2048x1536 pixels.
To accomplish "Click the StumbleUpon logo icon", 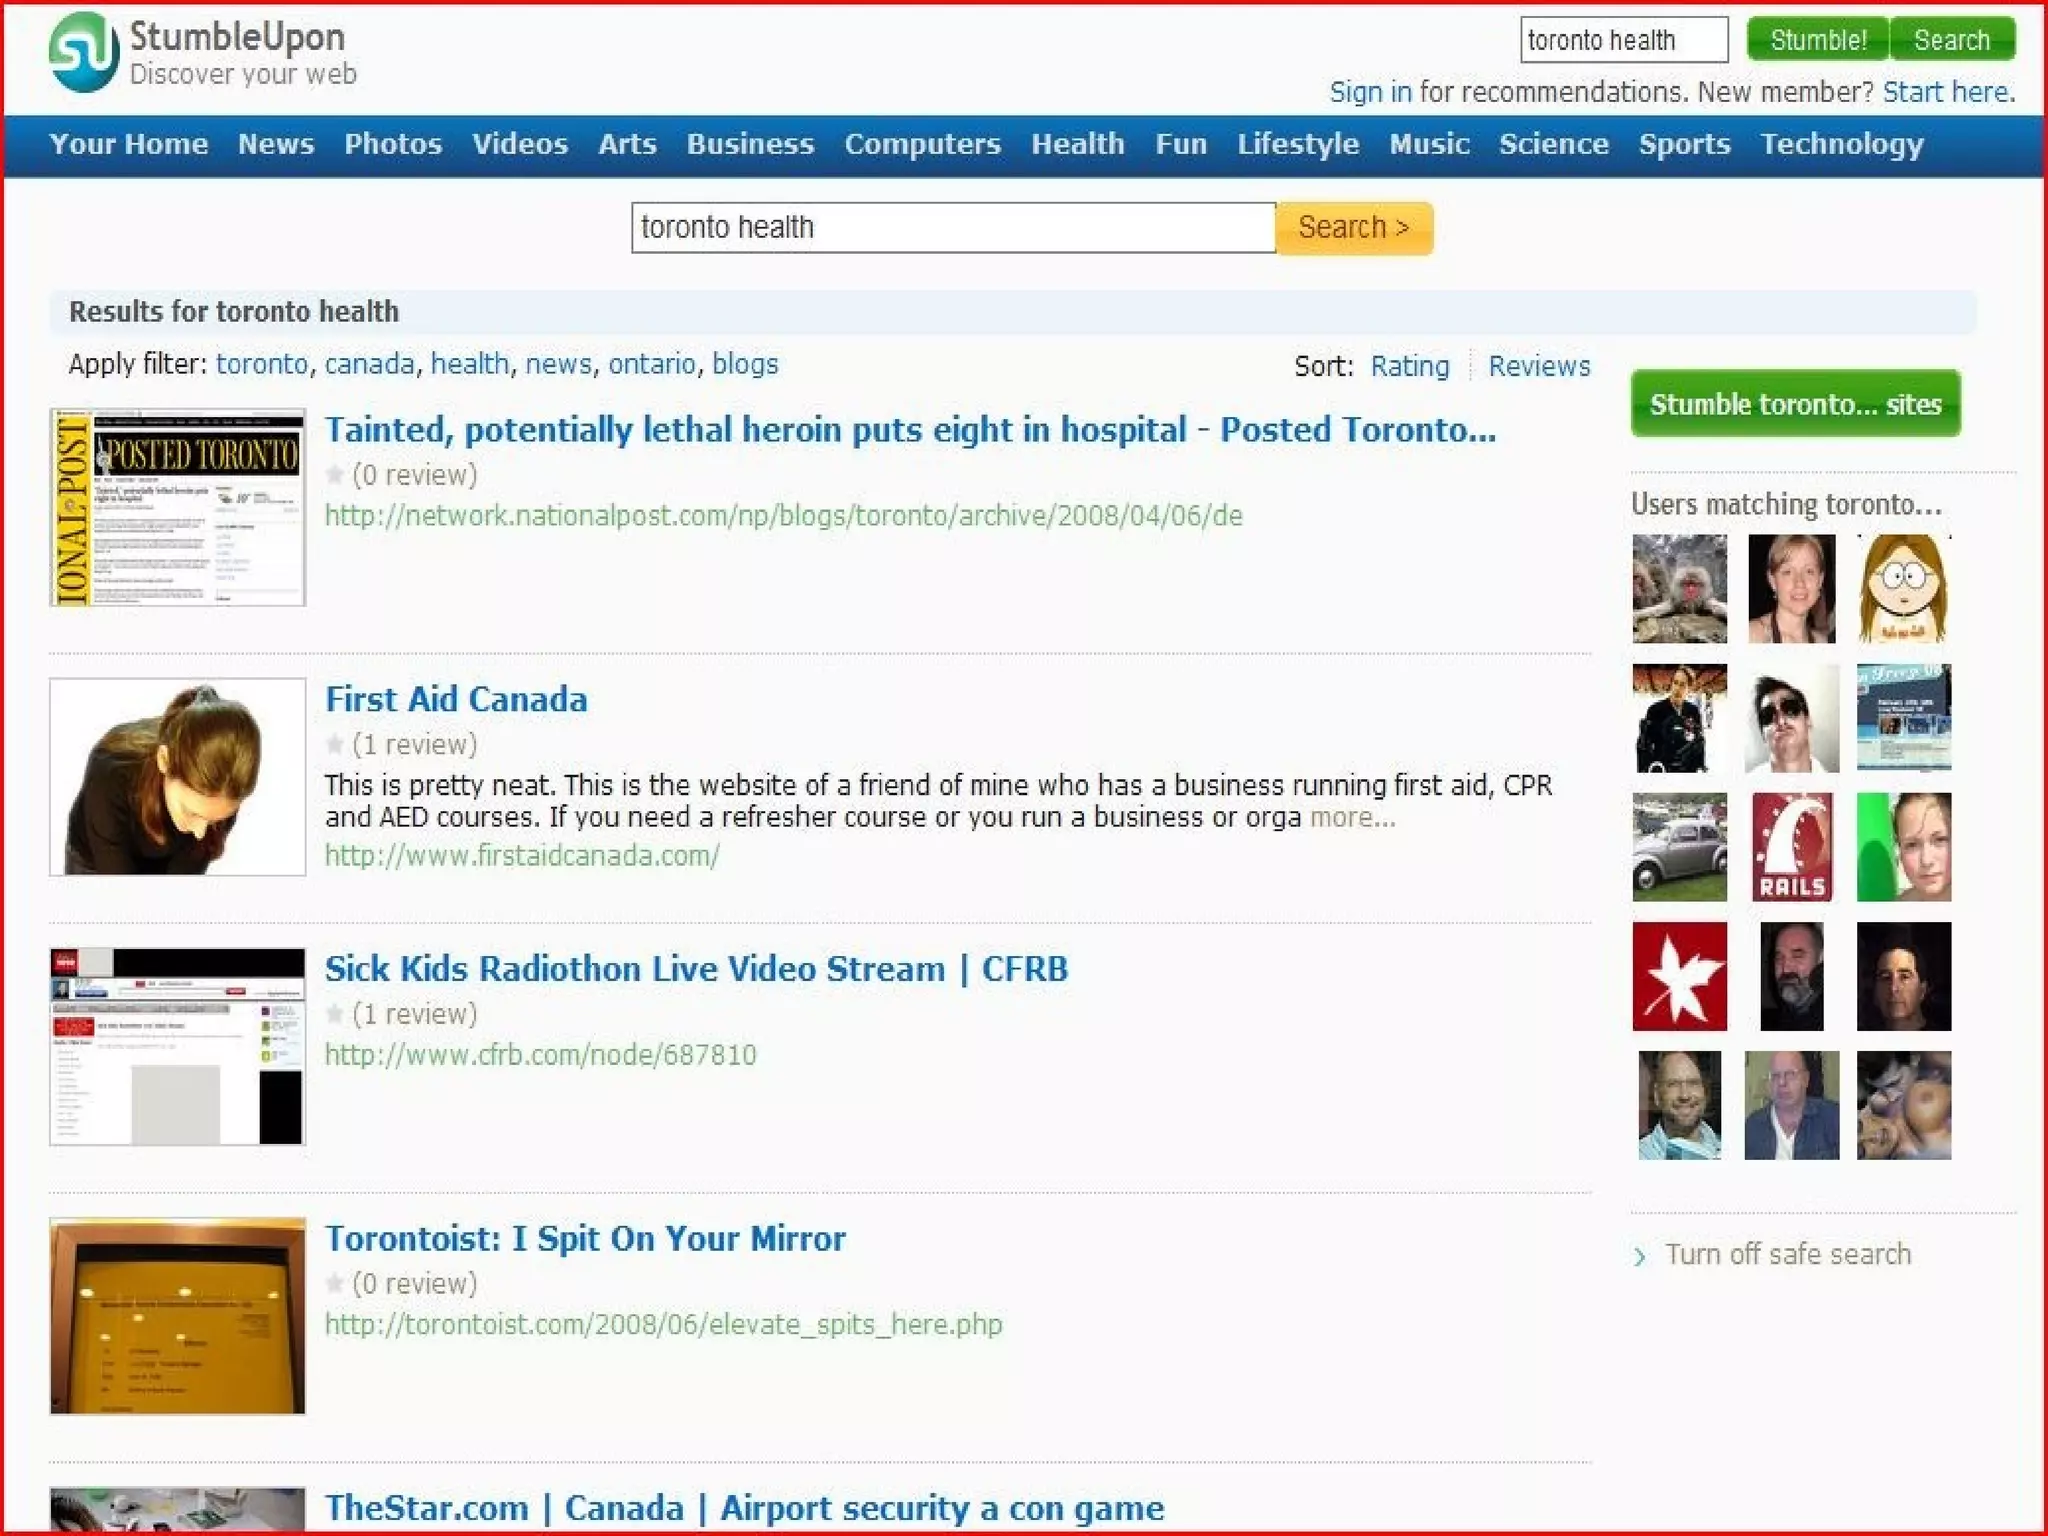I will pyautogui.click(x=84, y=52).
